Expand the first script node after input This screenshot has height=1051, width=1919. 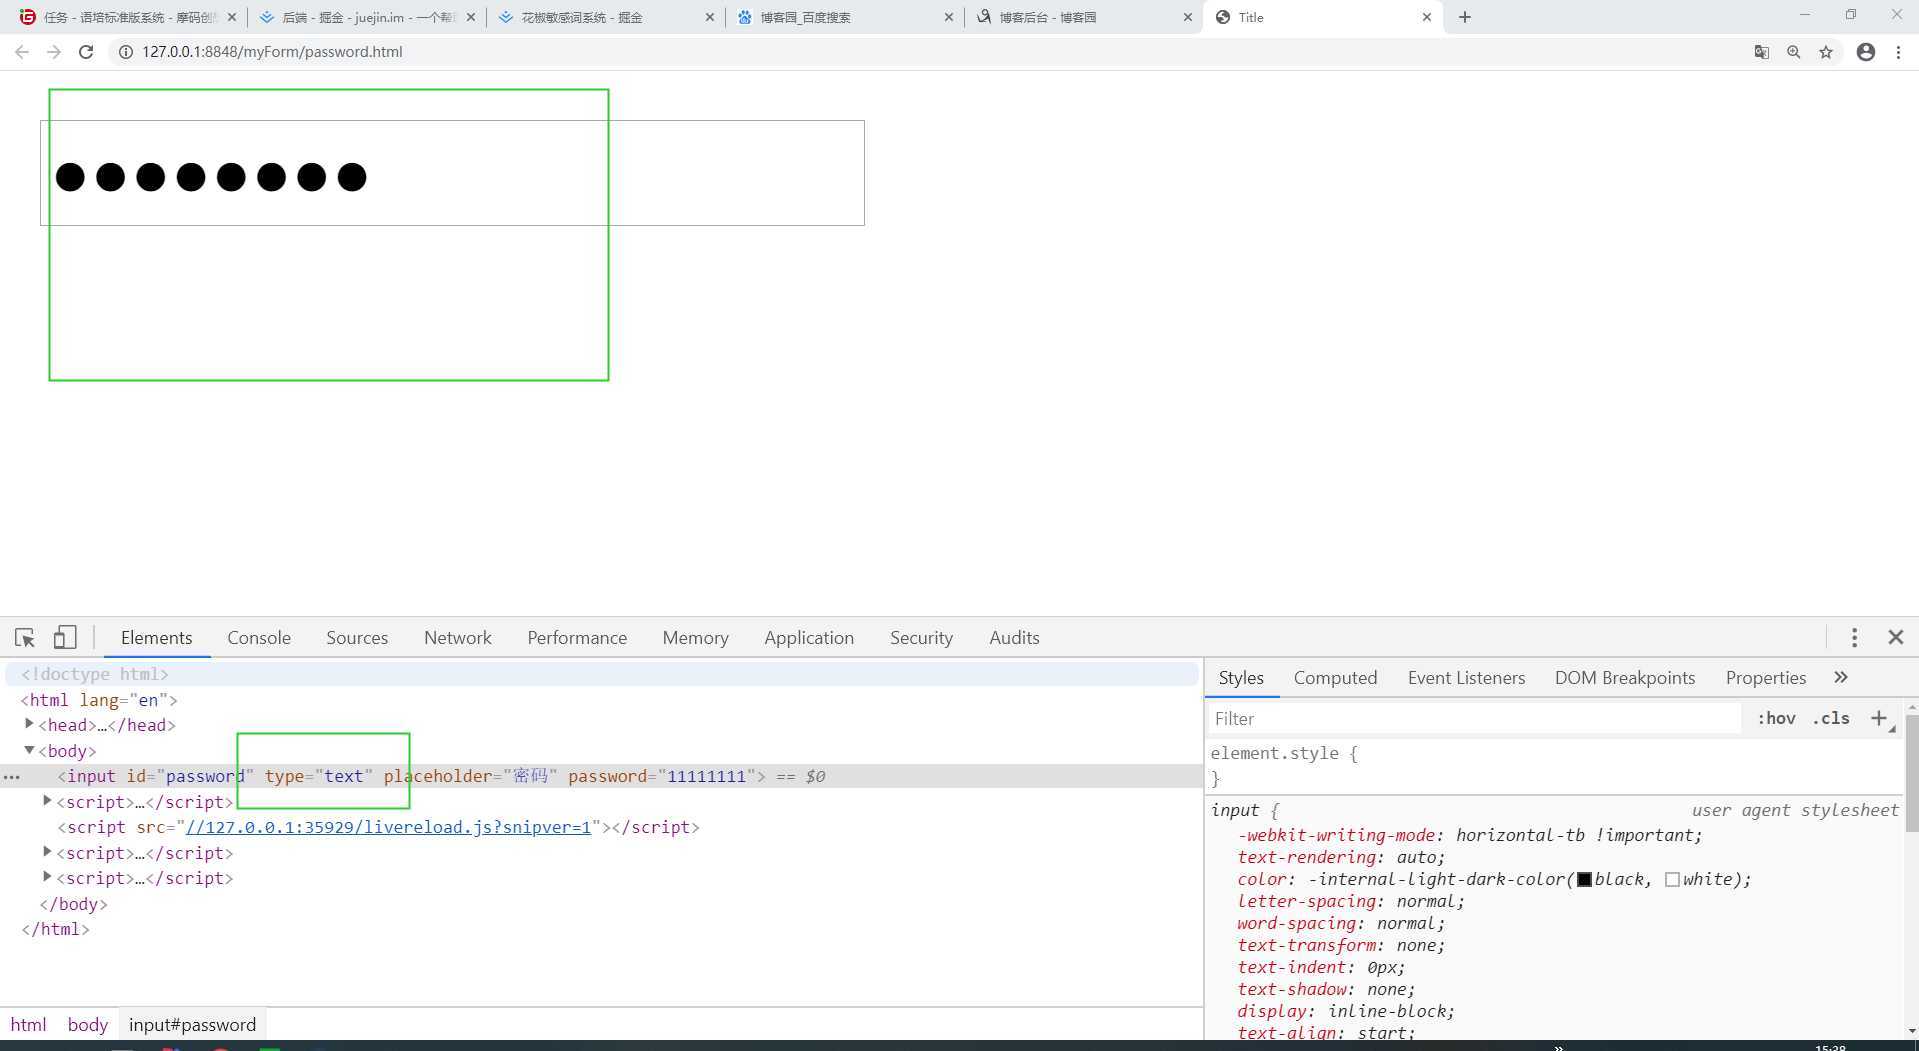(47, 801)
